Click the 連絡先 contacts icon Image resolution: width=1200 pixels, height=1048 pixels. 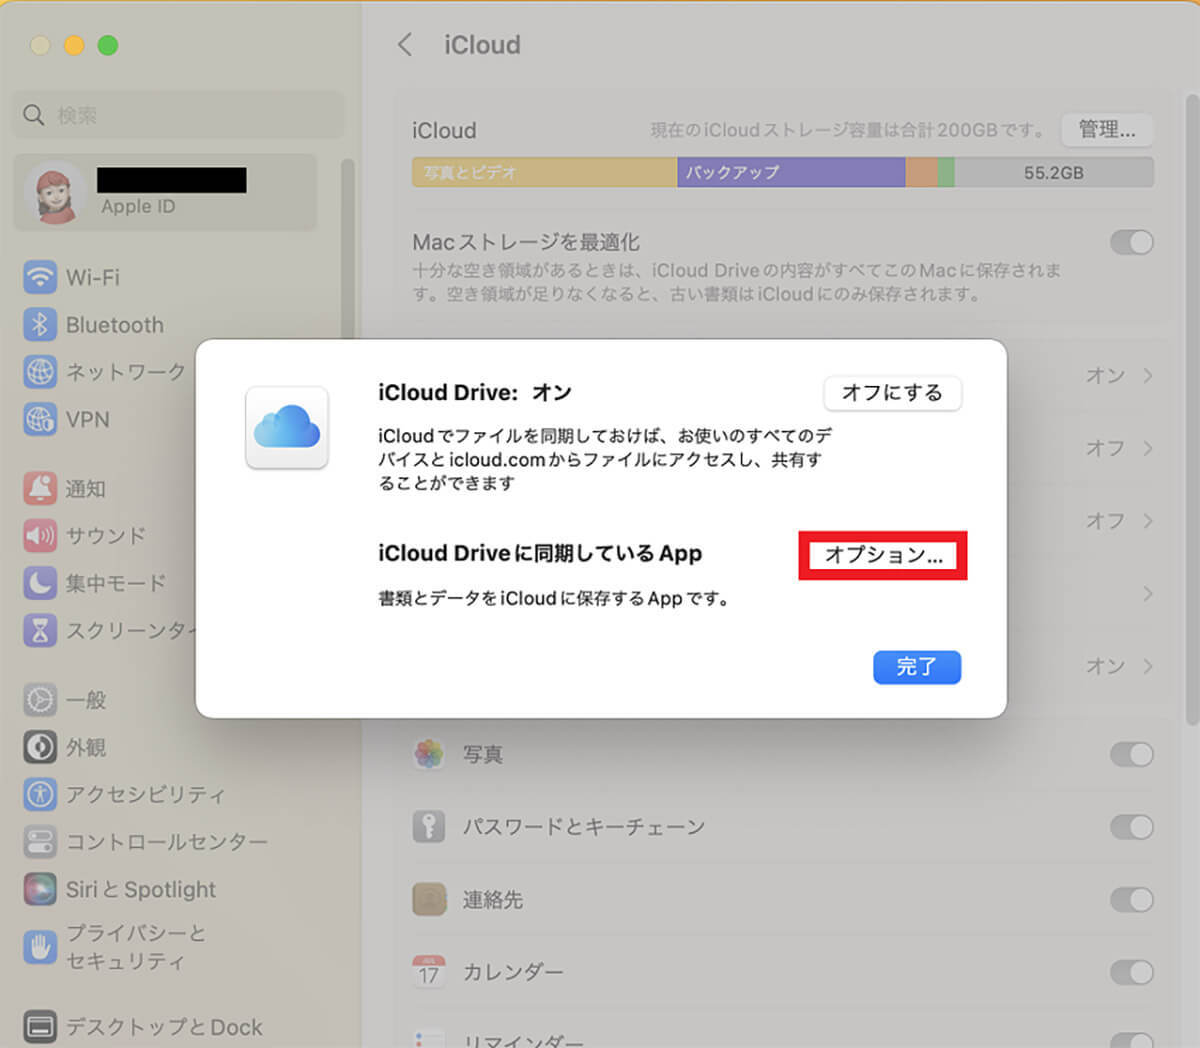click(429, 899)
